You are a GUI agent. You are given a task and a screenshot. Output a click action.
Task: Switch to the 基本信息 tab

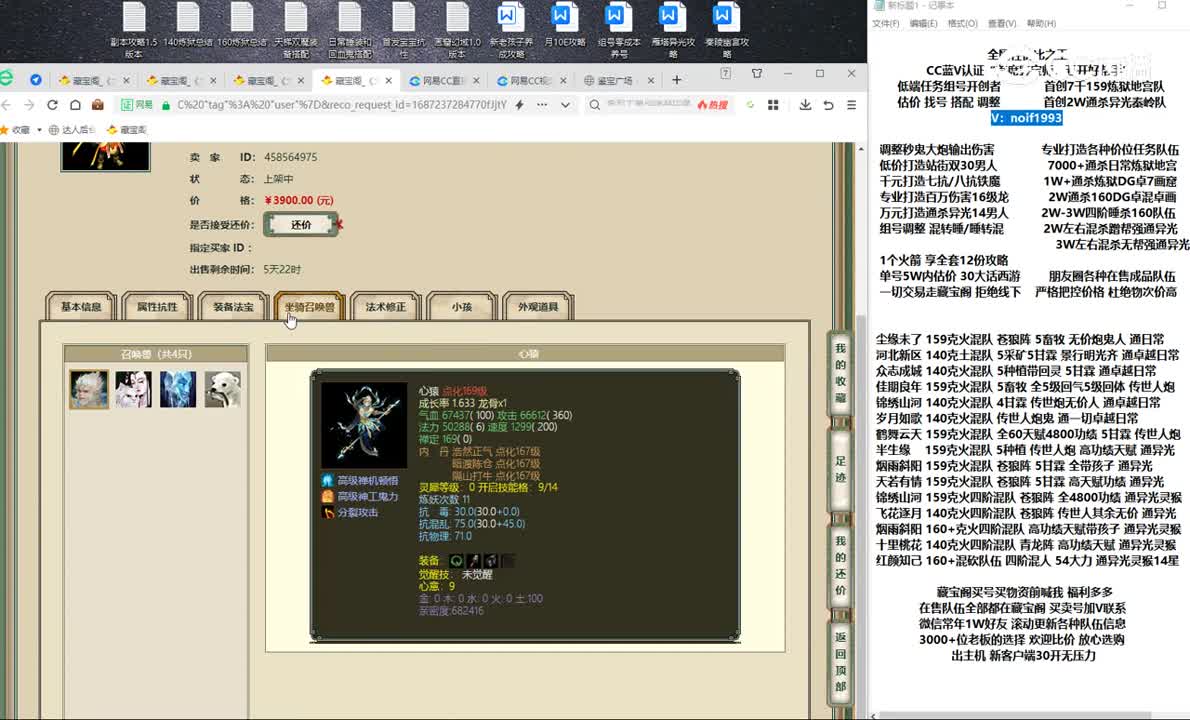[80, 307]
